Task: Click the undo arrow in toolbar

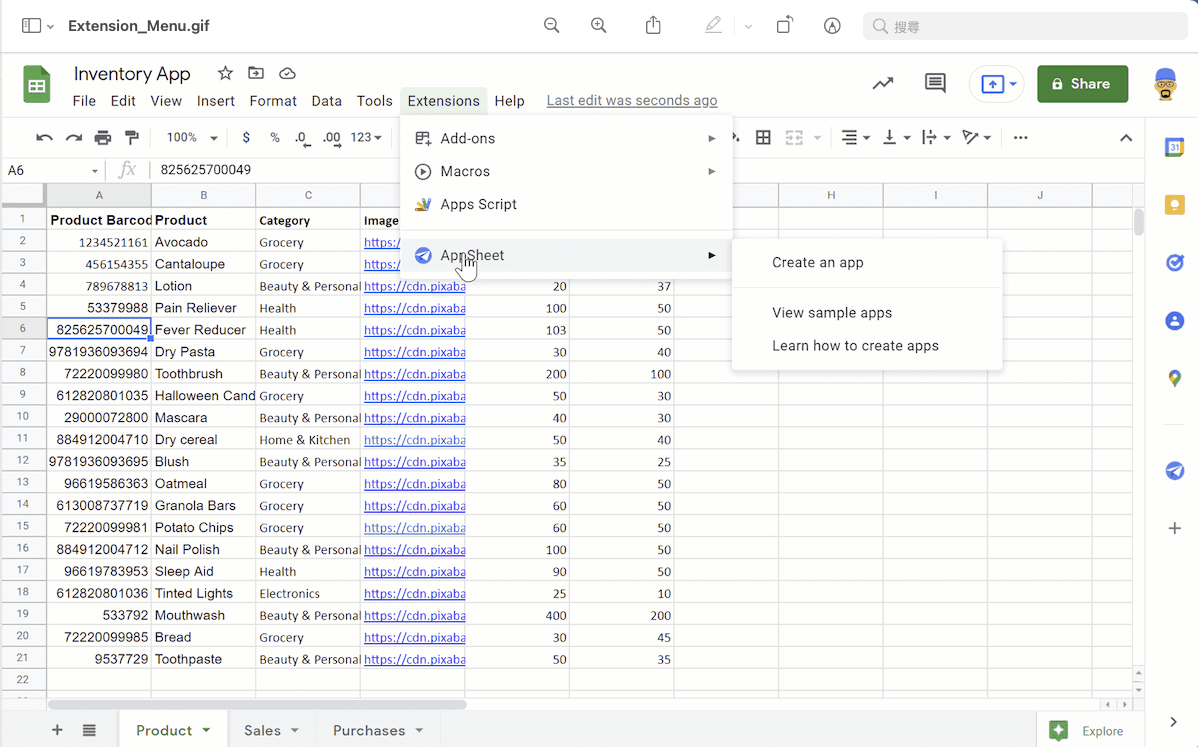Action: (44, 138)
